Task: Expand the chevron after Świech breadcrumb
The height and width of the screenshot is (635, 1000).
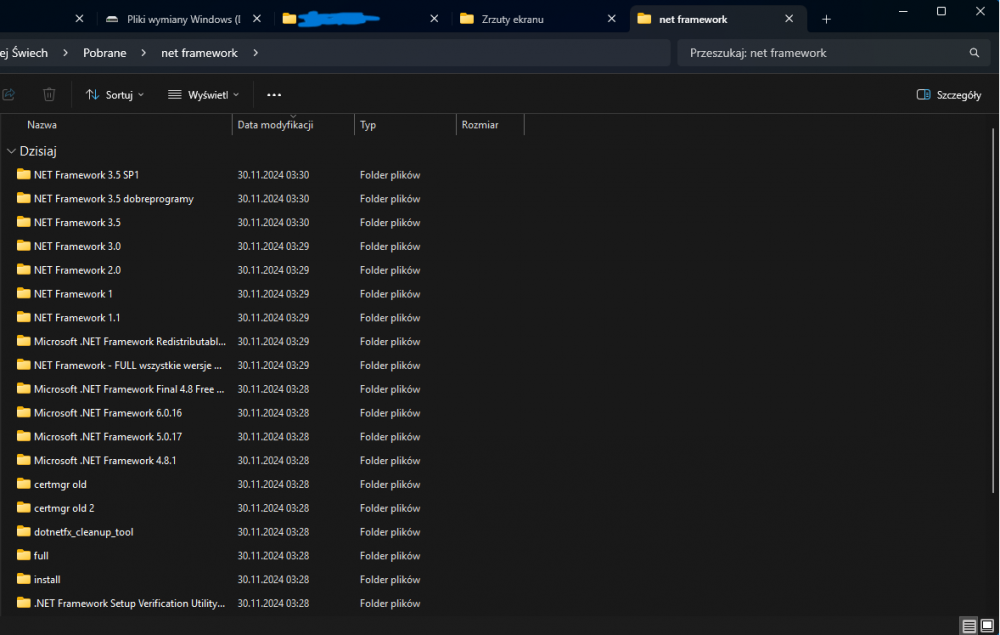Action: 65,53
